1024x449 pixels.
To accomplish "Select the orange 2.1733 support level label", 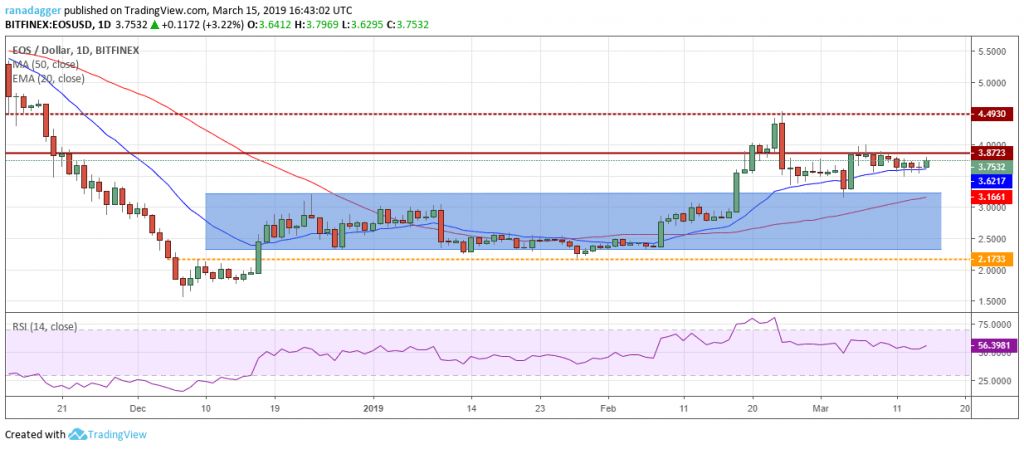I will 993,259.
